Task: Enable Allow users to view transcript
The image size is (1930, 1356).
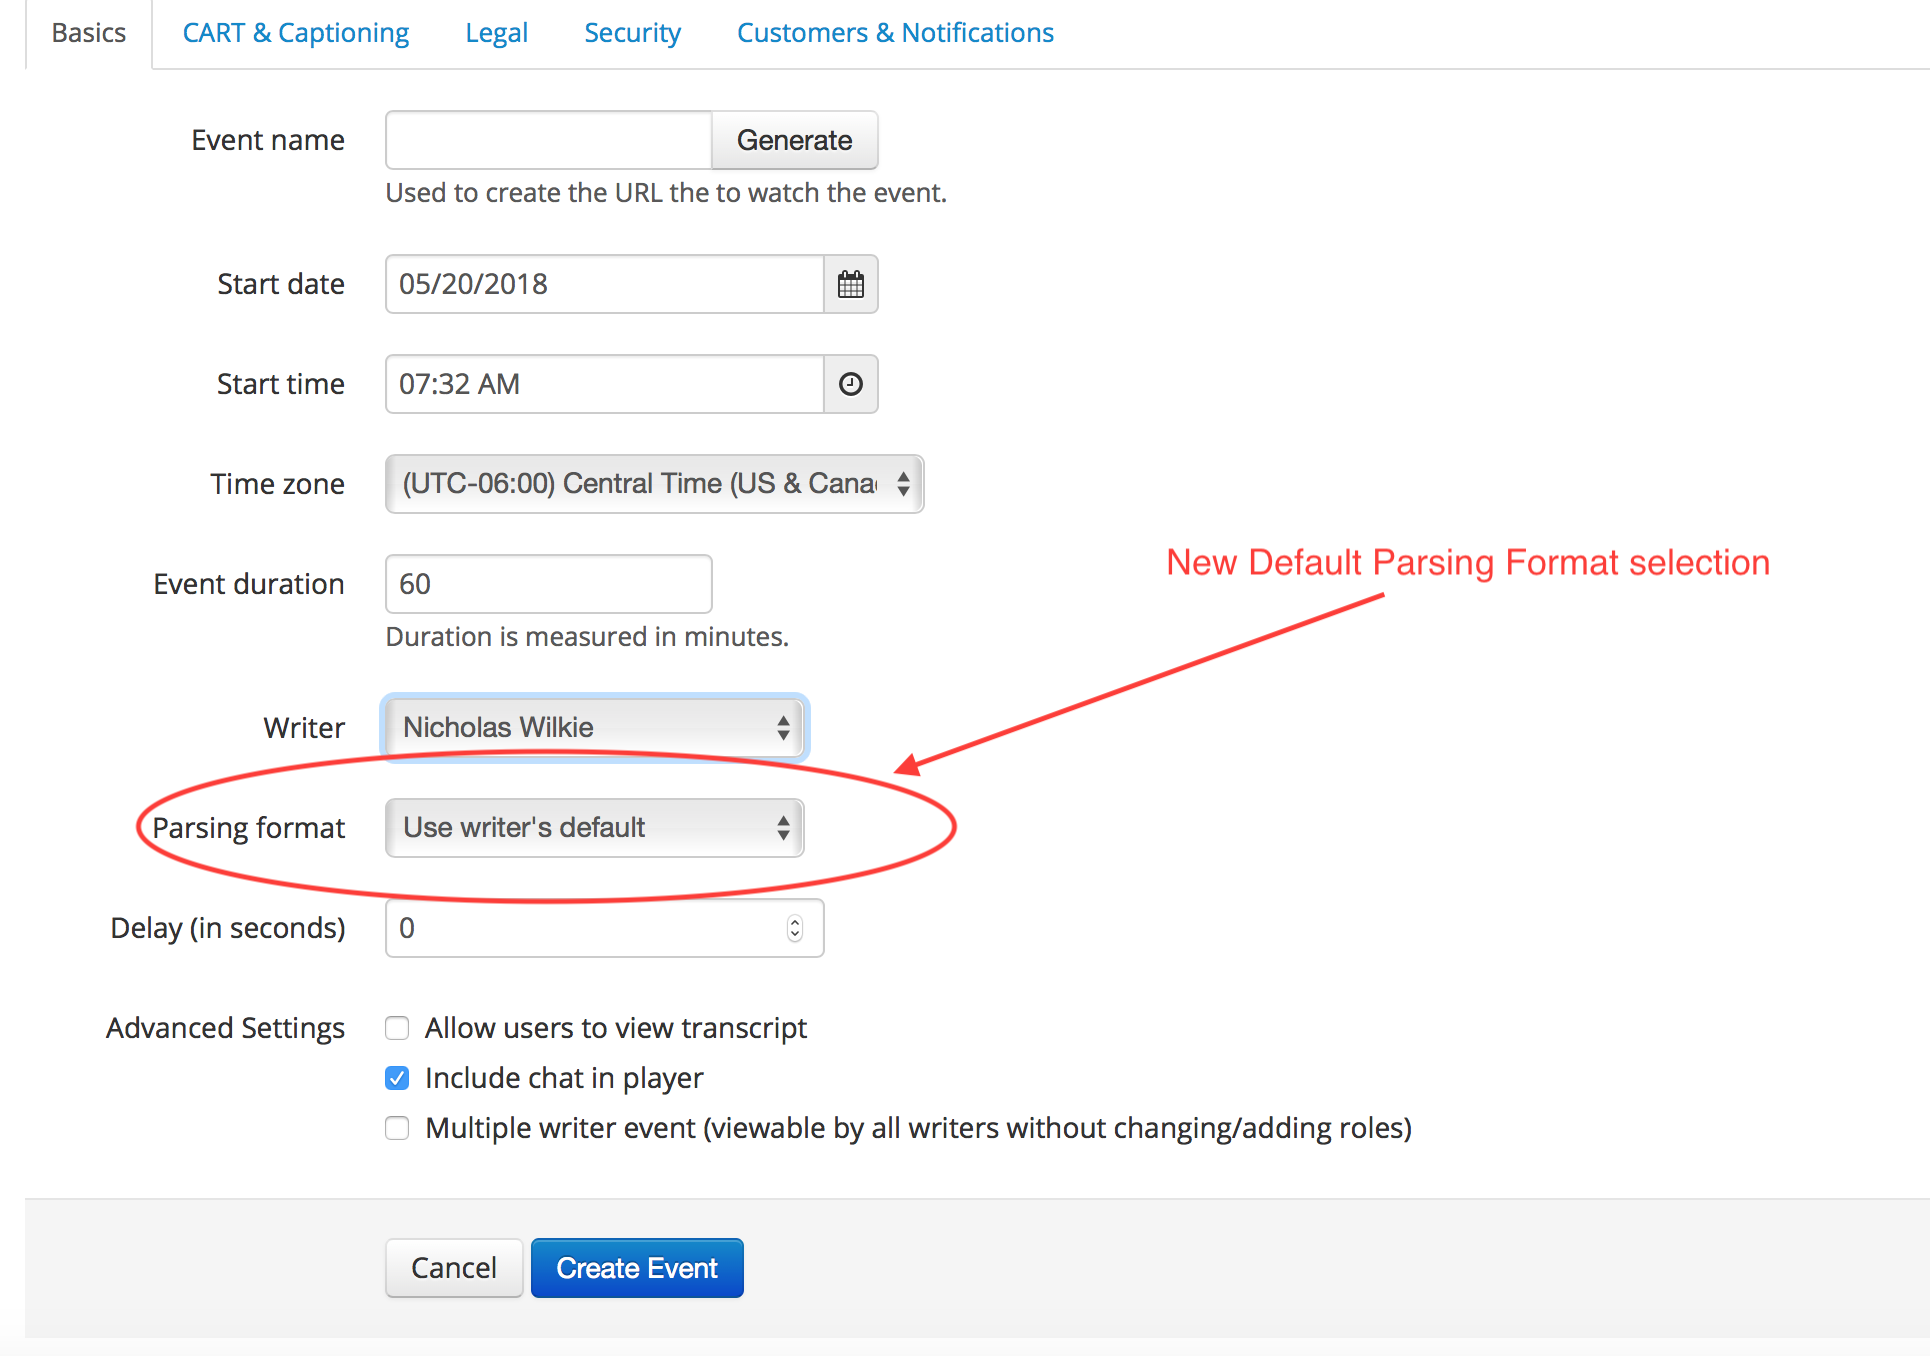Action: tap(397, 1028)
